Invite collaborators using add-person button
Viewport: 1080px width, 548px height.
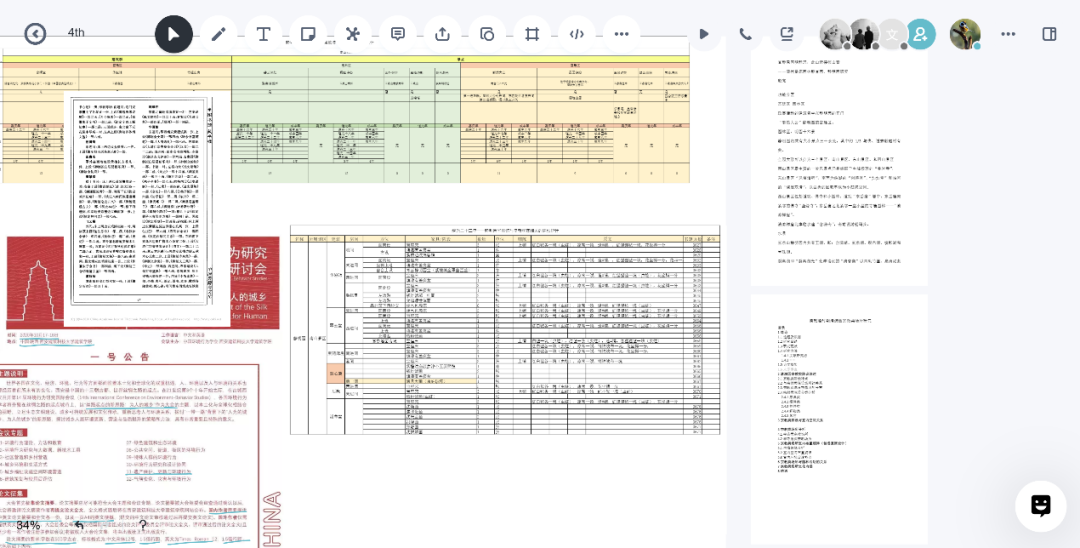920,34
